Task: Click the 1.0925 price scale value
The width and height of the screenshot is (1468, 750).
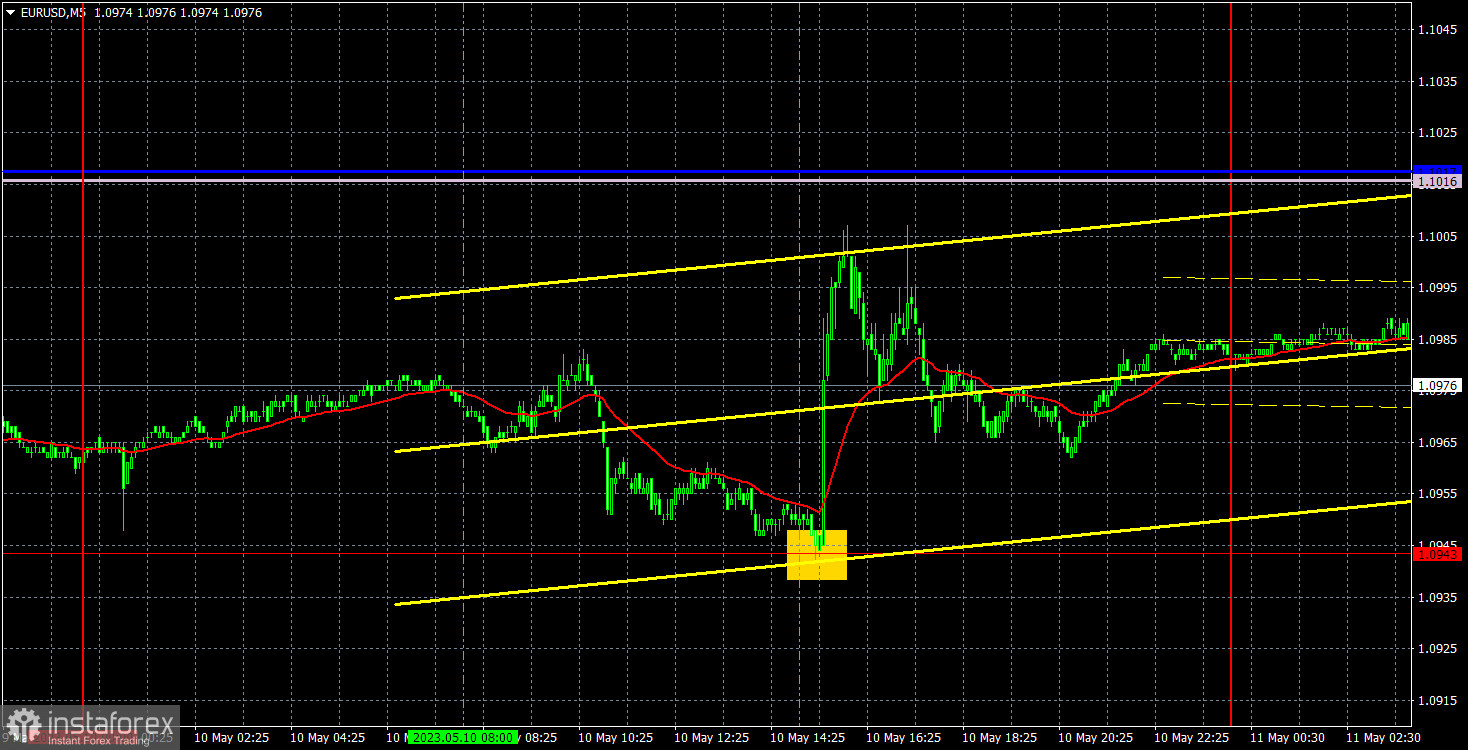Action: 1437,649
